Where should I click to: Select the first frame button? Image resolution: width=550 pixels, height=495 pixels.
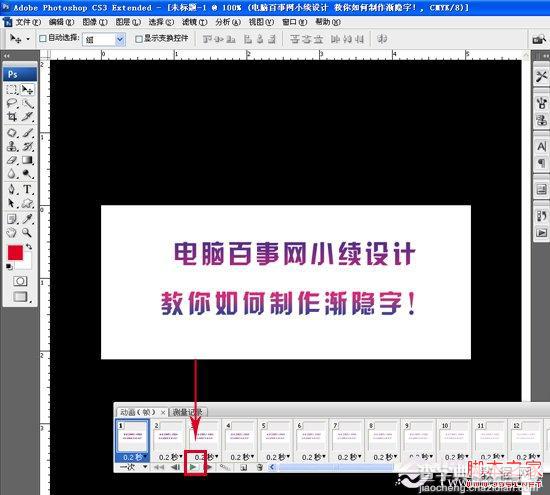(x=159, y=467)
